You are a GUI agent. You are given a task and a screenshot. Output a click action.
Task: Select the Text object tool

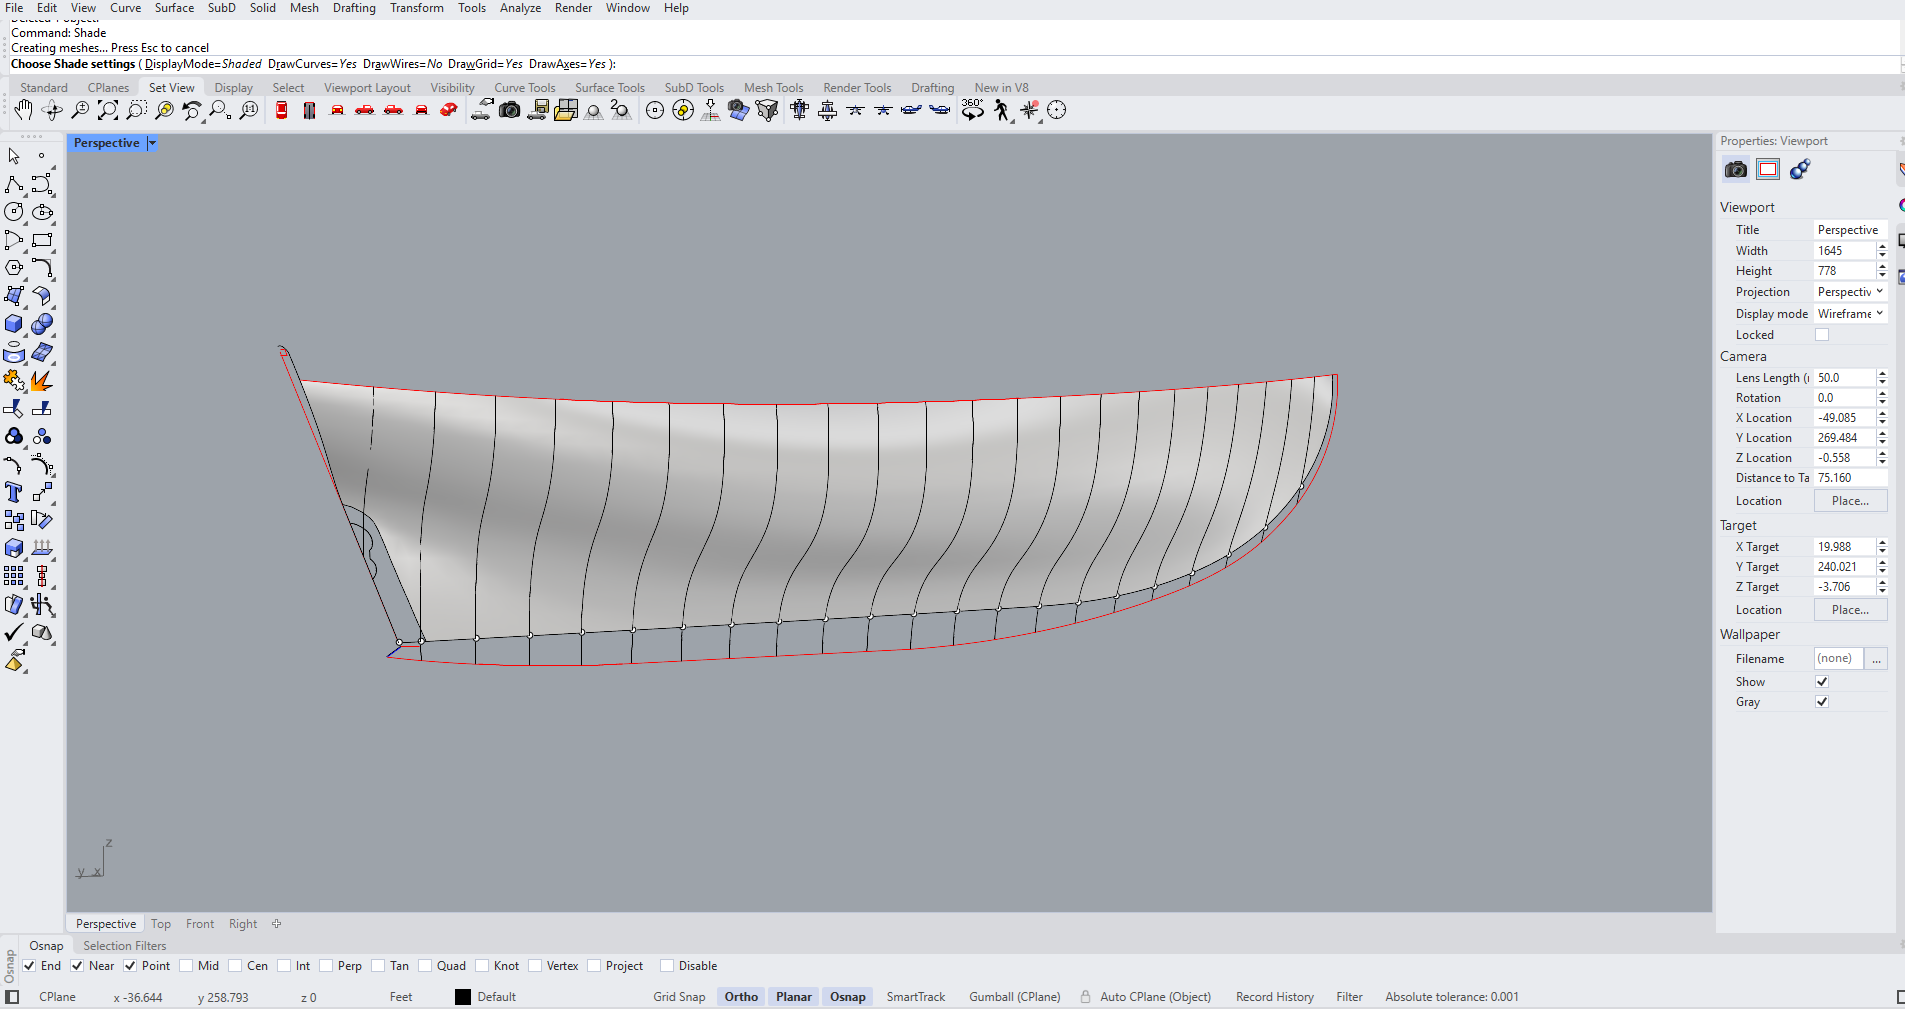coord(14,492)
